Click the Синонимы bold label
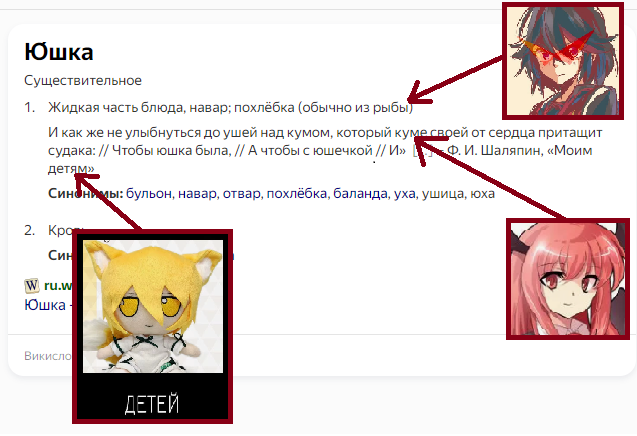 [86, 193]
